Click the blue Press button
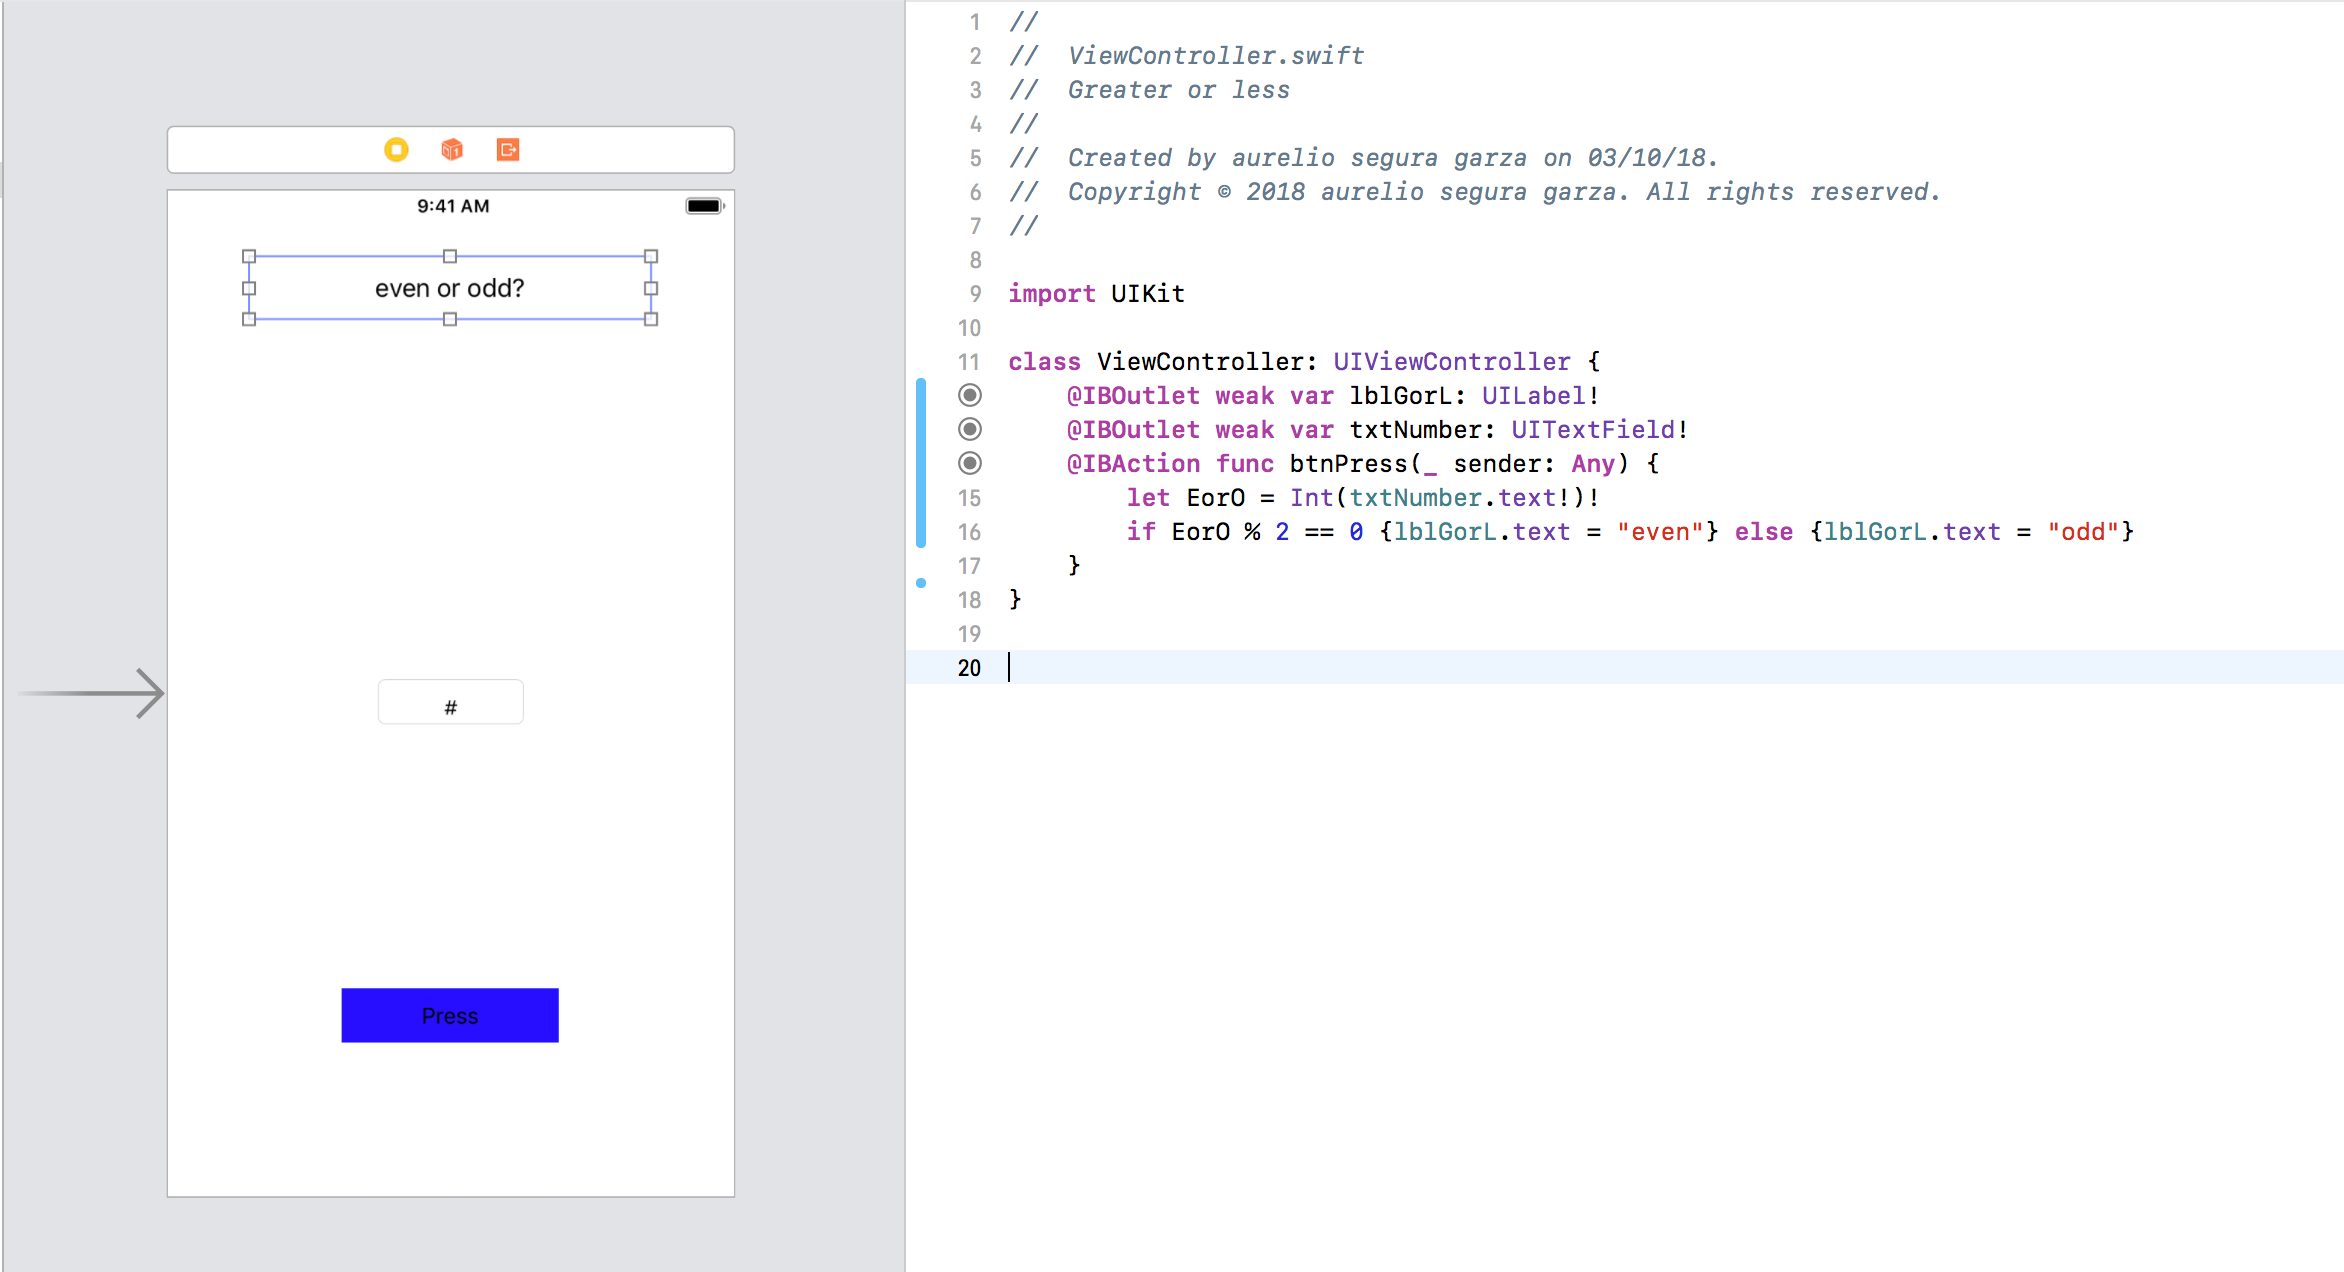This screenshot has width=2344, height=1272. (450, 1015)
